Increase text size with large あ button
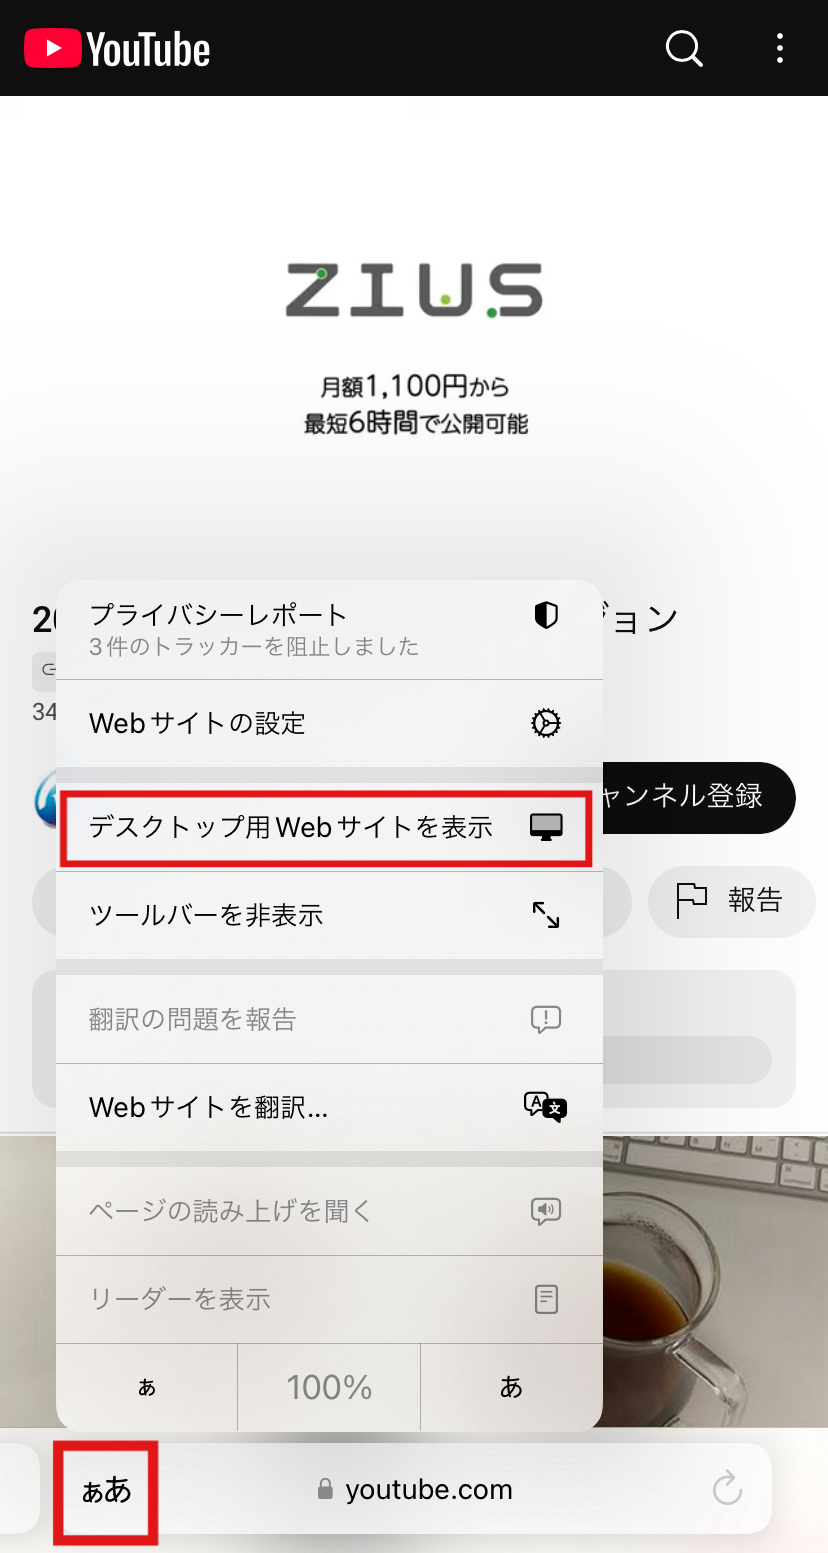 511,1387
